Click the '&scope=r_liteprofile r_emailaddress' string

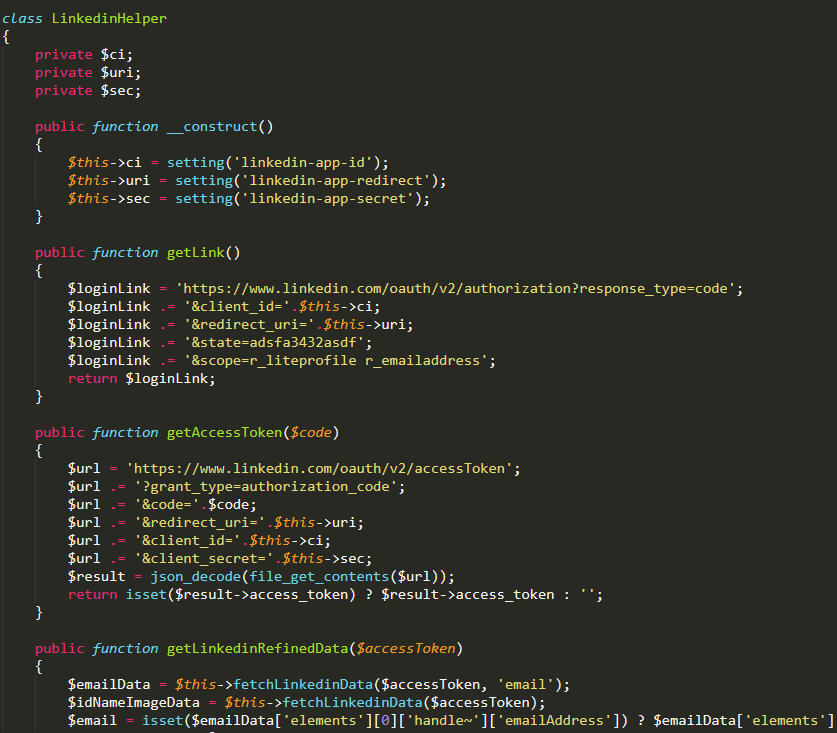pyautogui.click(x=336, y=361)
